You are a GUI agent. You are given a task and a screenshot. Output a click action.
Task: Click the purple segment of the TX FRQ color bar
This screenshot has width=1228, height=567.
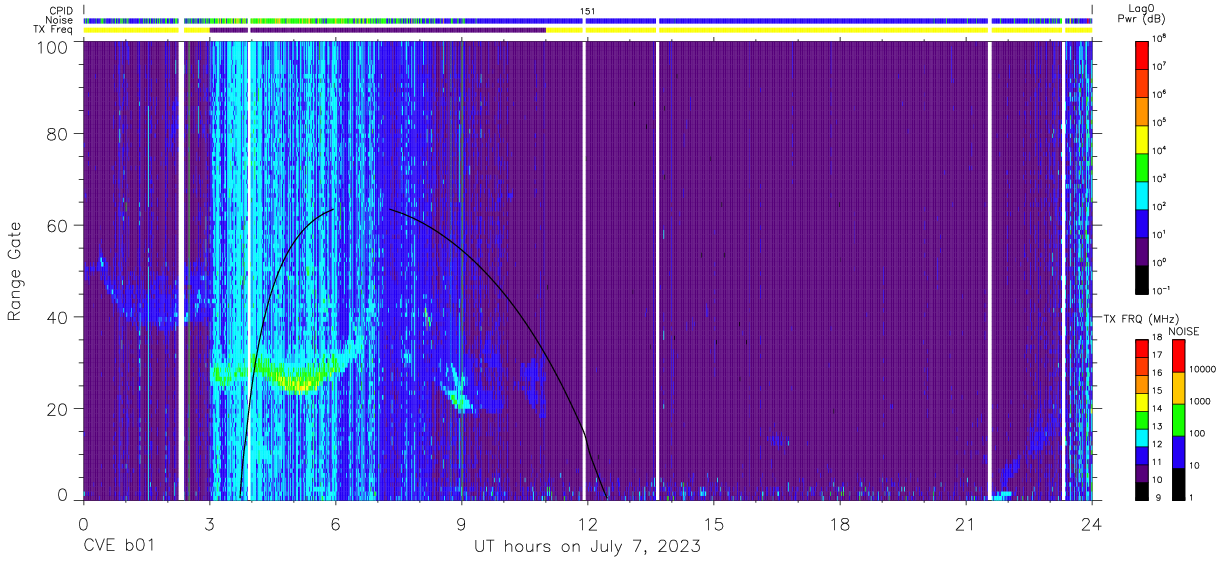pyautogui.click(x=1141, y=472)
